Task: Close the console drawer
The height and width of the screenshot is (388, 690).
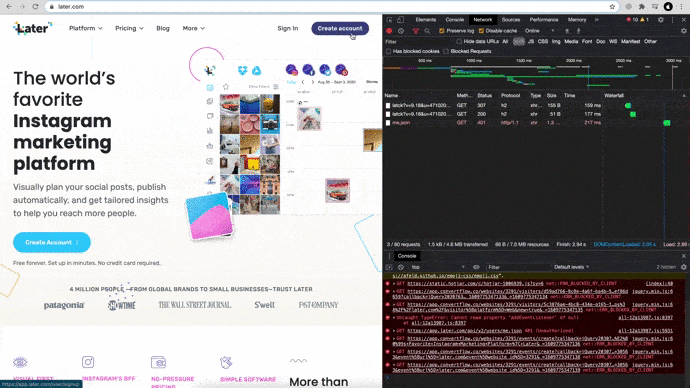Action: pos(683,256)
